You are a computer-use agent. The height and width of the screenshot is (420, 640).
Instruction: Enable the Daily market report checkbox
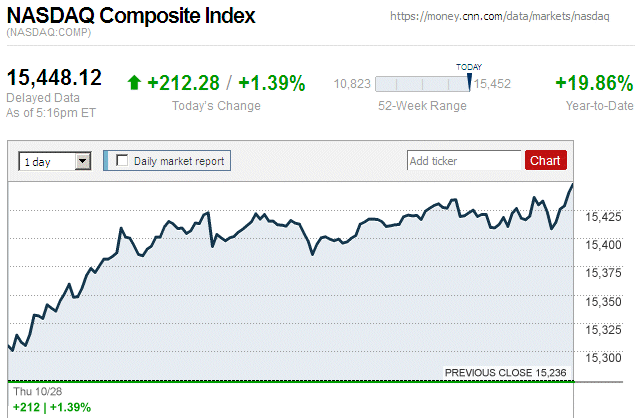(x=123, y=160)
